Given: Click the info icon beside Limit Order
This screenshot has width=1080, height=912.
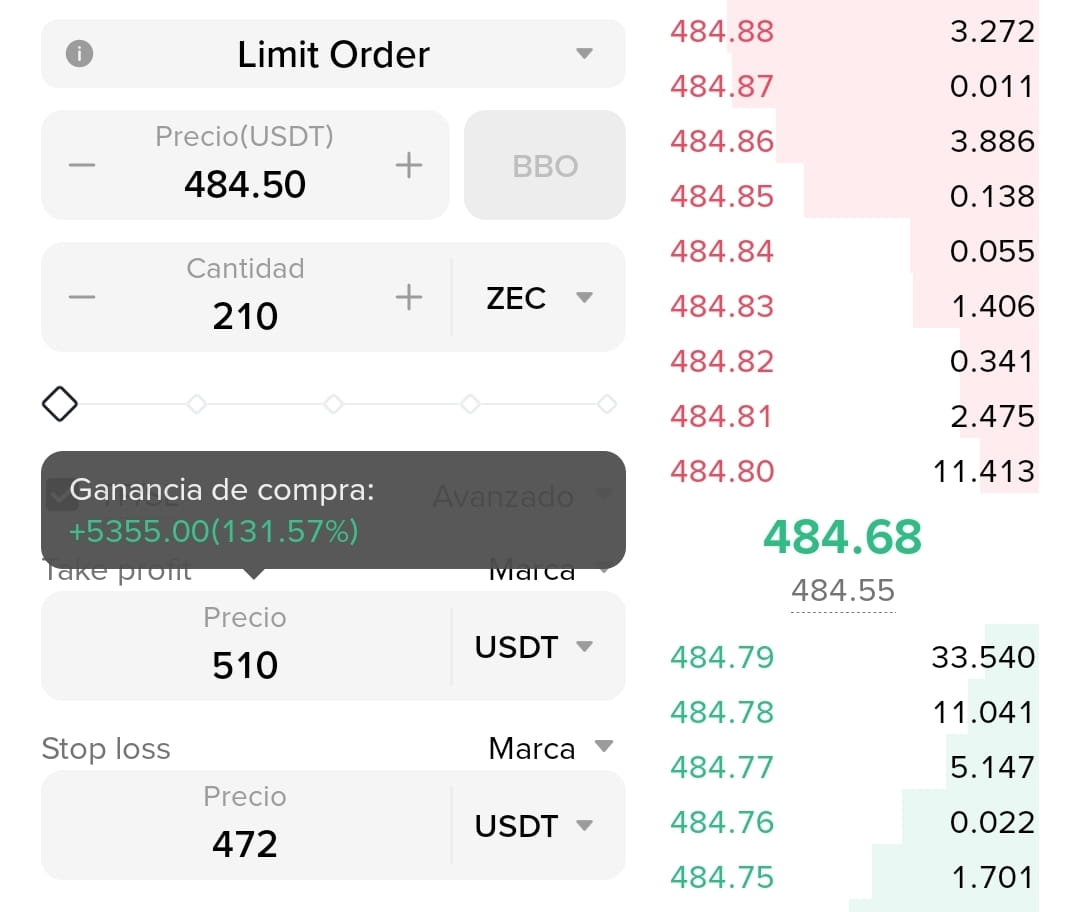Looking at the screenshot, I should point(79,53).
